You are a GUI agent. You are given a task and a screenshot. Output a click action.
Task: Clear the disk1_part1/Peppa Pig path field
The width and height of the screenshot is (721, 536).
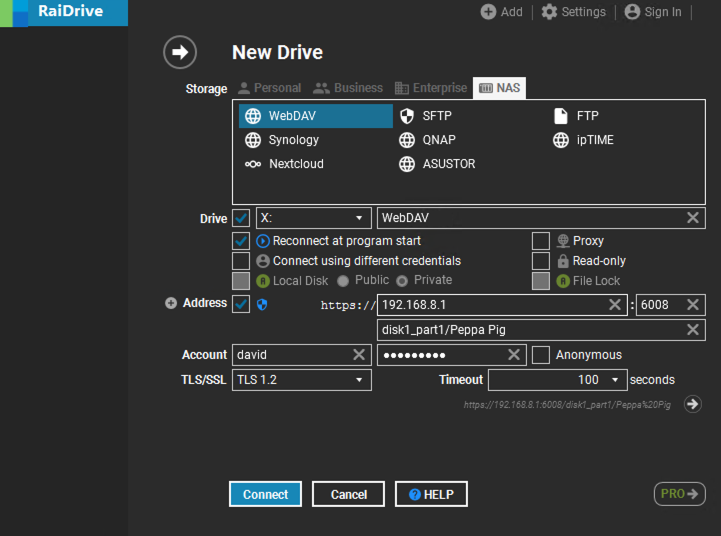point(693,330)
